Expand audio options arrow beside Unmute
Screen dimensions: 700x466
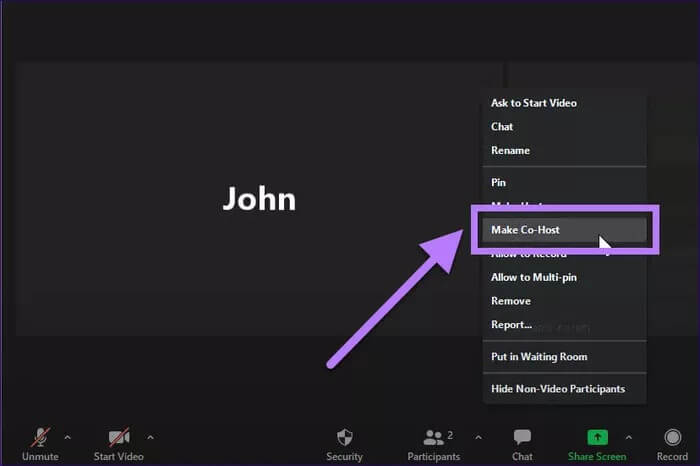(67, 437)
